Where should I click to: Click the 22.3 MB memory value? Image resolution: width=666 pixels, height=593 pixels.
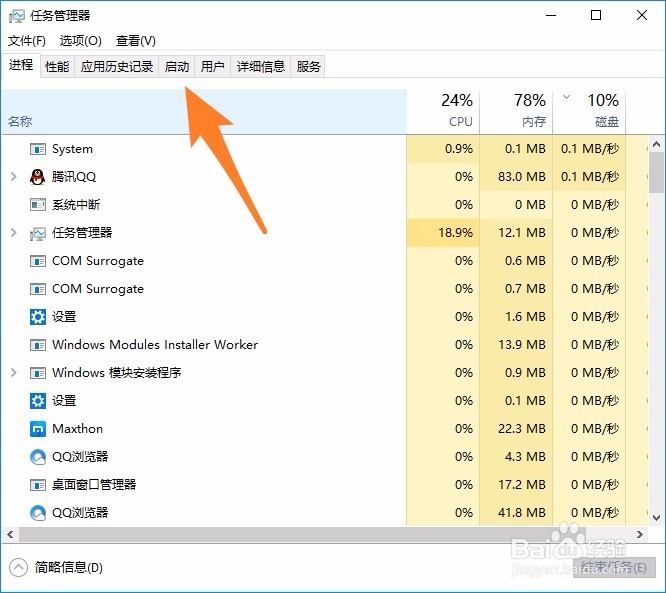[x=522, y=429]
